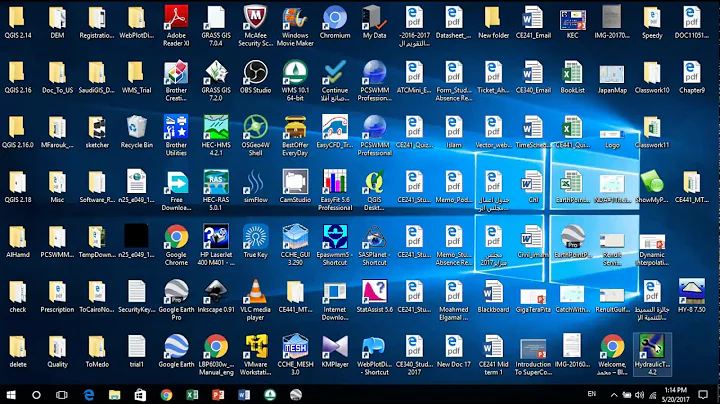This screenshot has width=720, height=404.
Task: Open the Action Center notifications
Action: tap(703, 395)
